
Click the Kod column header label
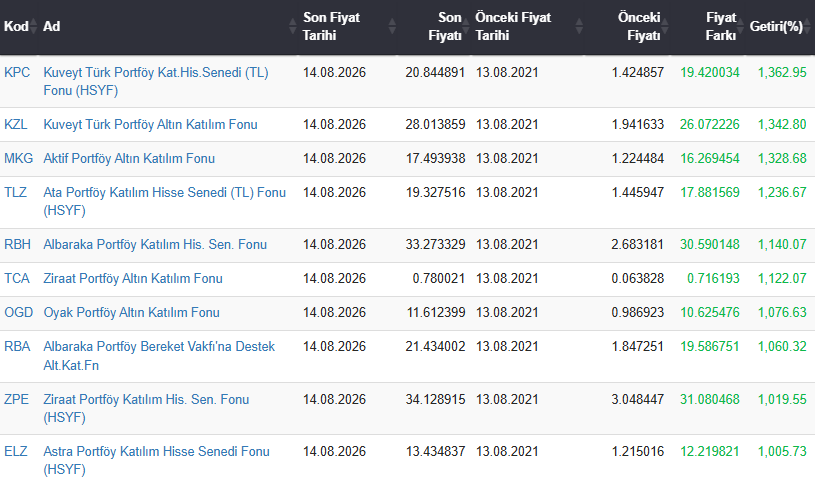[16, 26]
